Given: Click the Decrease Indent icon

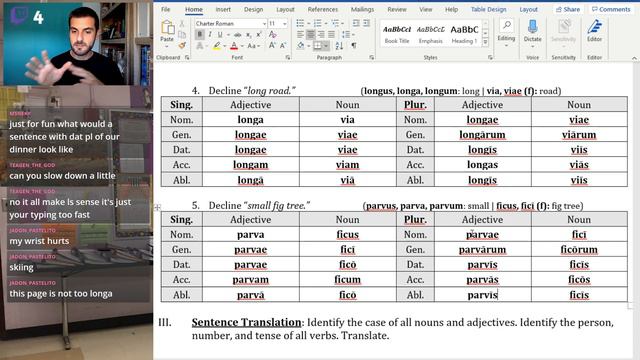Looking at the screenshot, I should [356, 23].
